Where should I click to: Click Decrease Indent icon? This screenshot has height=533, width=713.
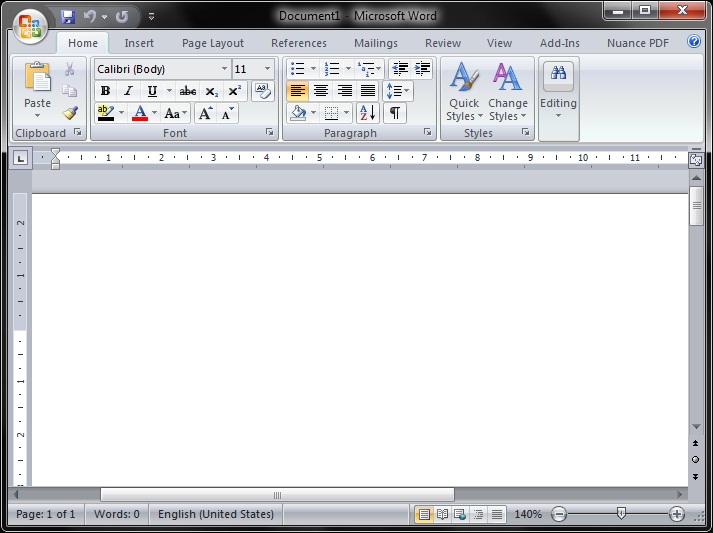point(400,69)
